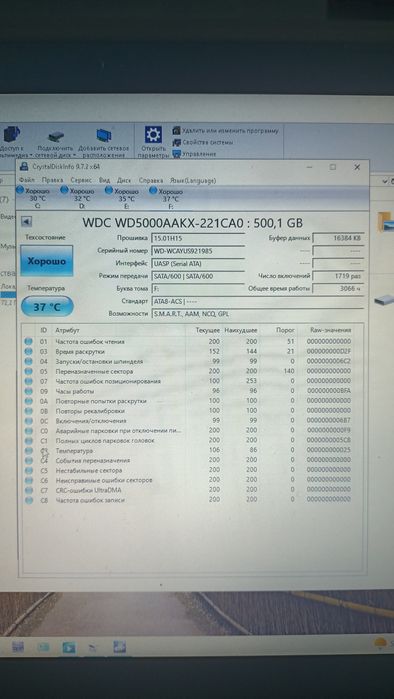394x699 pixels.
Task: Click the 37 °C temperature button
Action: click(x=47, y=307)
